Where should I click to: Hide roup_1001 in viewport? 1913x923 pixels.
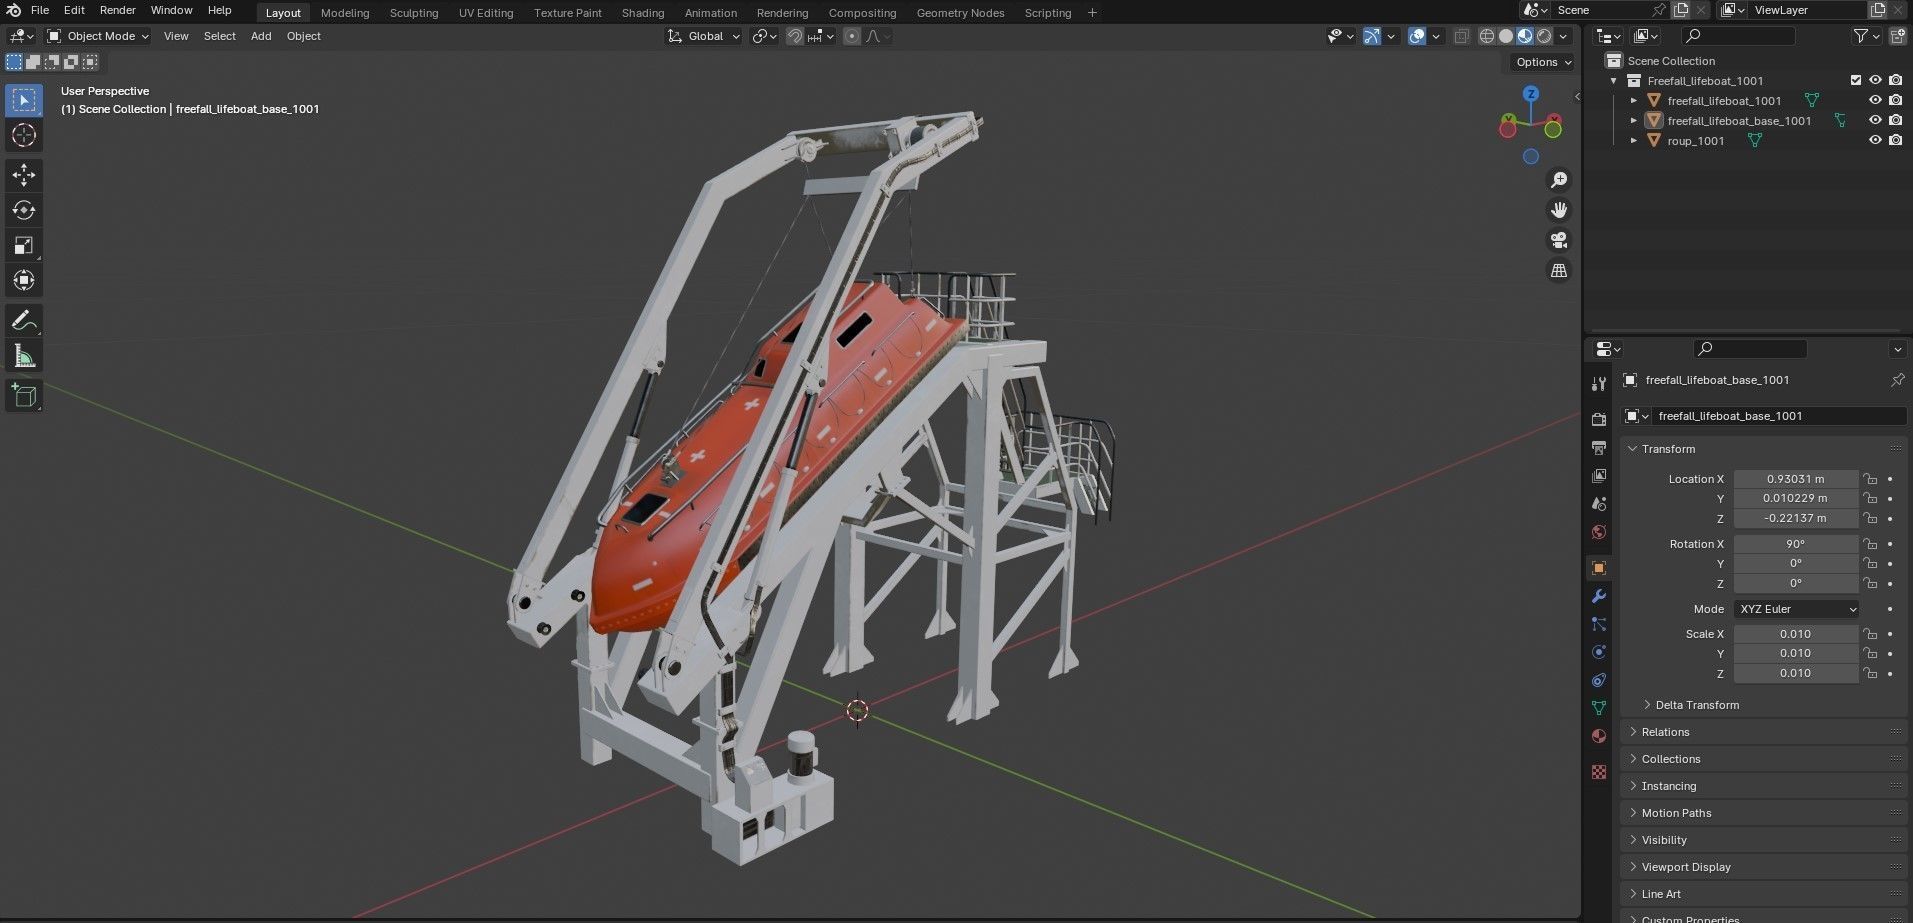click(x=1875, y=140)
